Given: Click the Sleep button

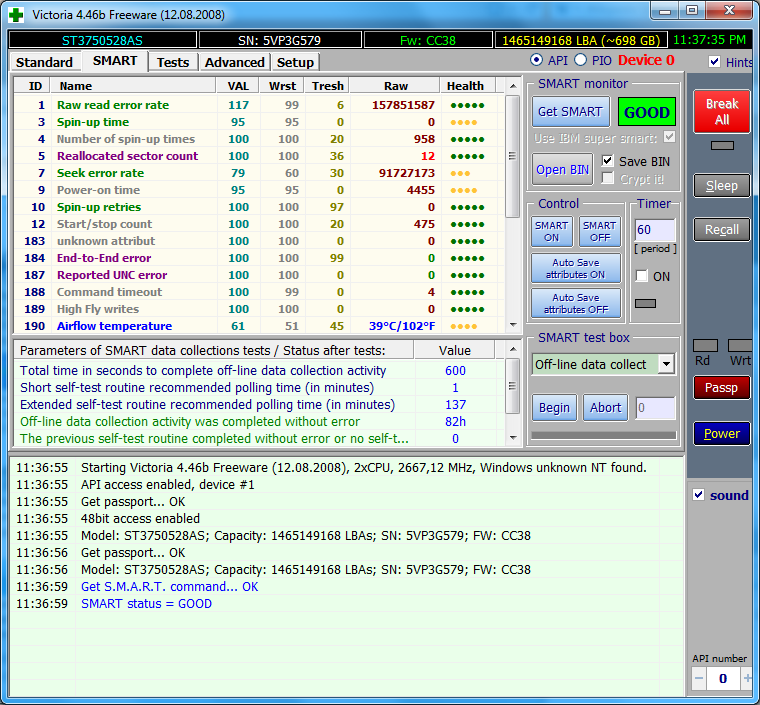Looking at the screenshot, I should (x=722, y=186).
